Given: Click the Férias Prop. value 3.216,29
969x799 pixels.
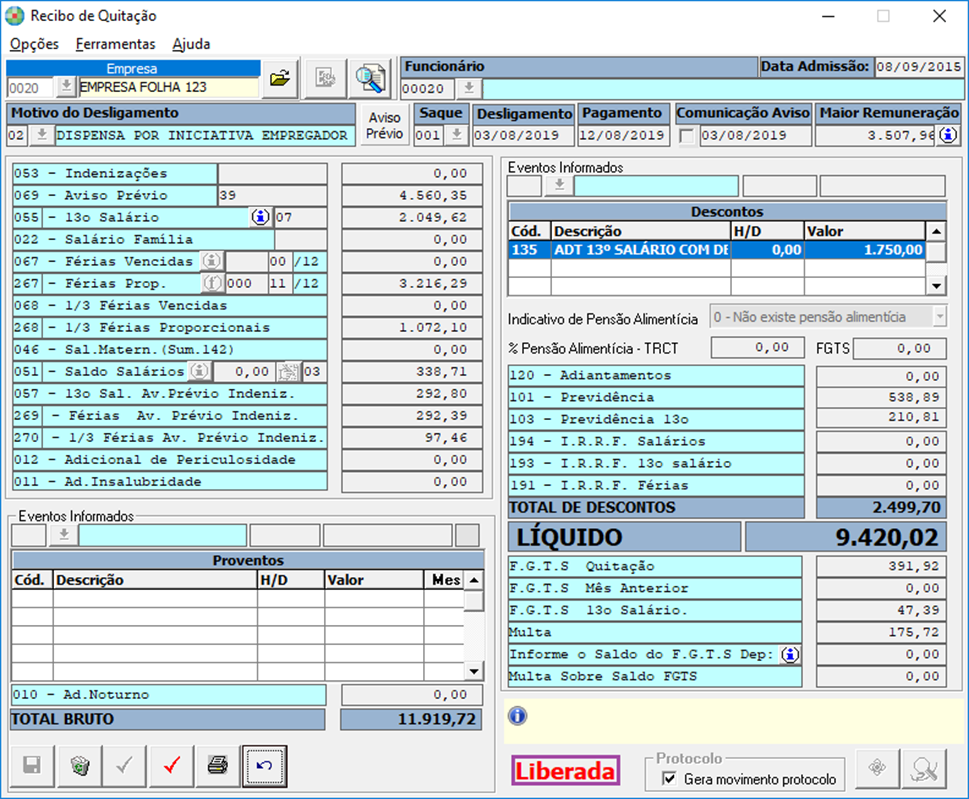Looking at the screenshot, I should 412,283.
